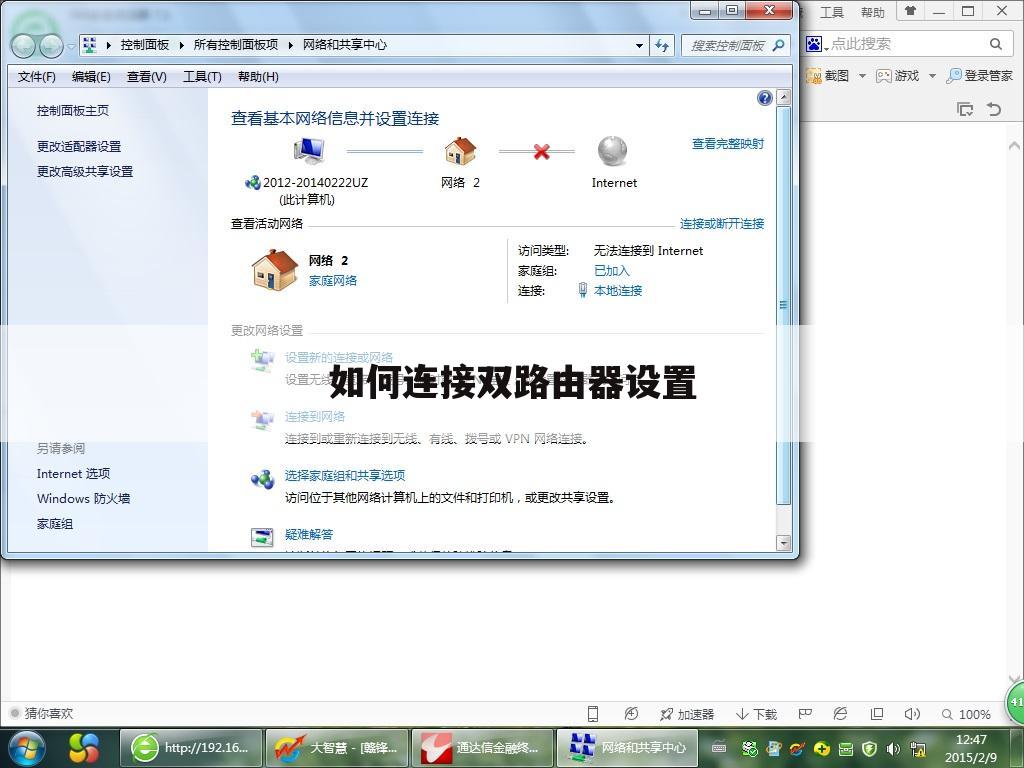
Task: Click the 网络 2 house icon under active networks
Action: 273,268
